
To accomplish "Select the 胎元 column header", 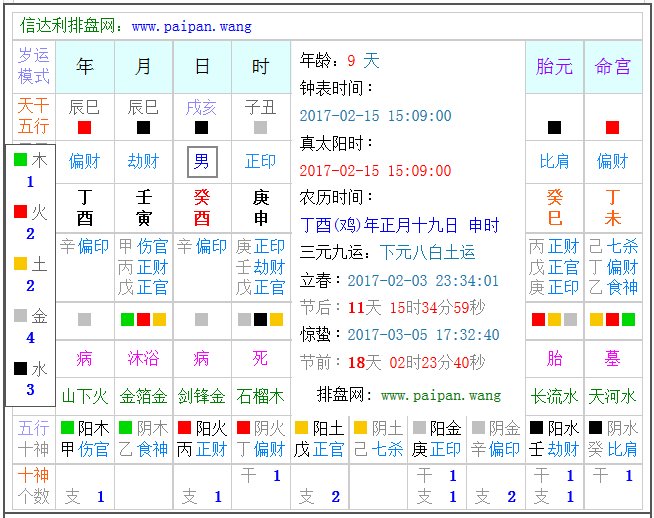I will coord(554,67).
